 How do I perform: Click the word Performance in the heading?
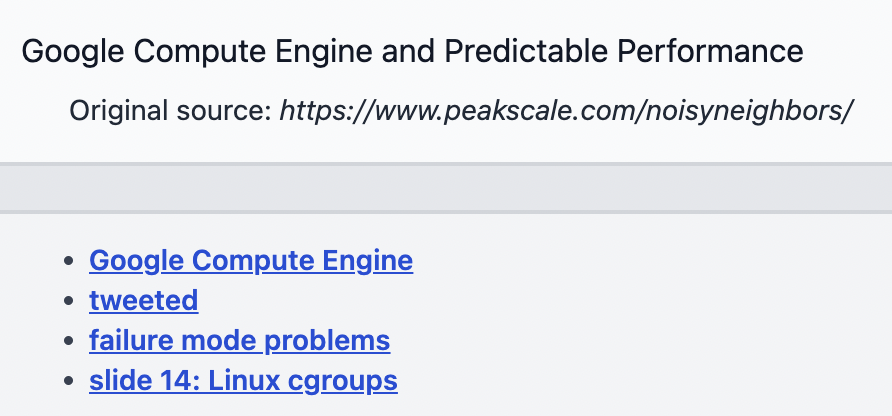[x=710, y=51]
